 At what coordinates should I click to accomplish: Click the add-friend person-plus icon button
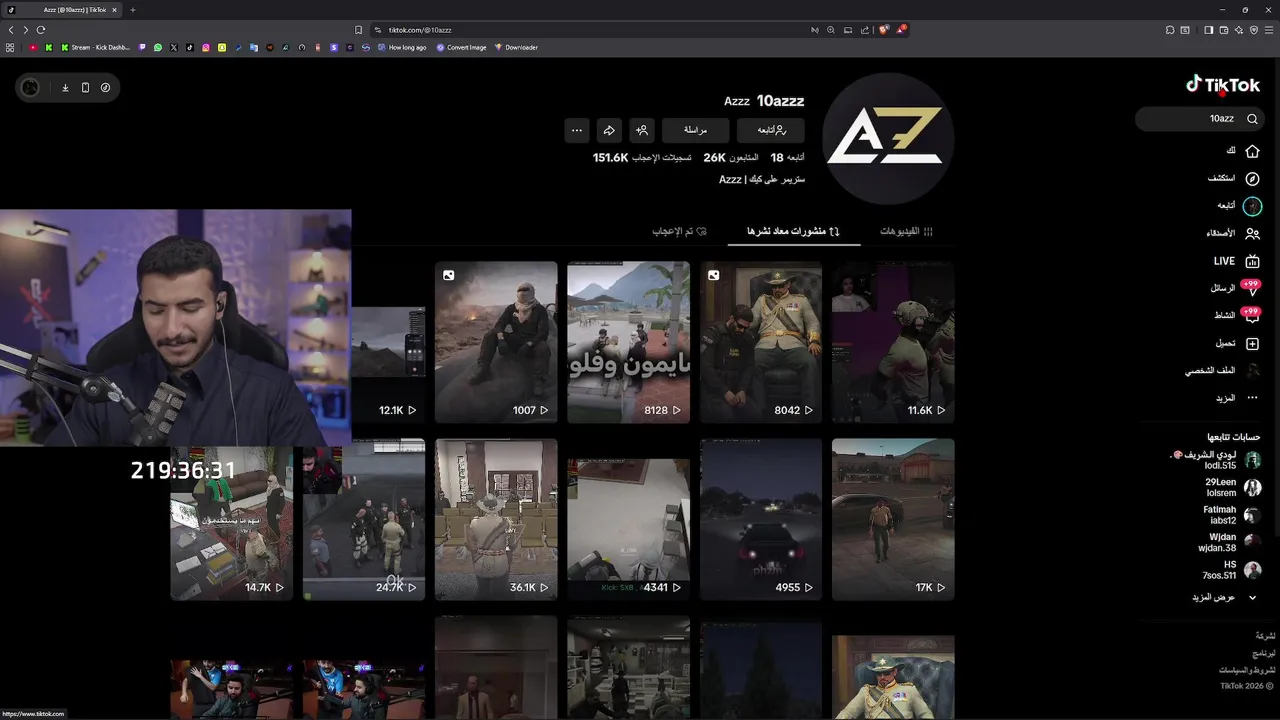pos(642,130)
